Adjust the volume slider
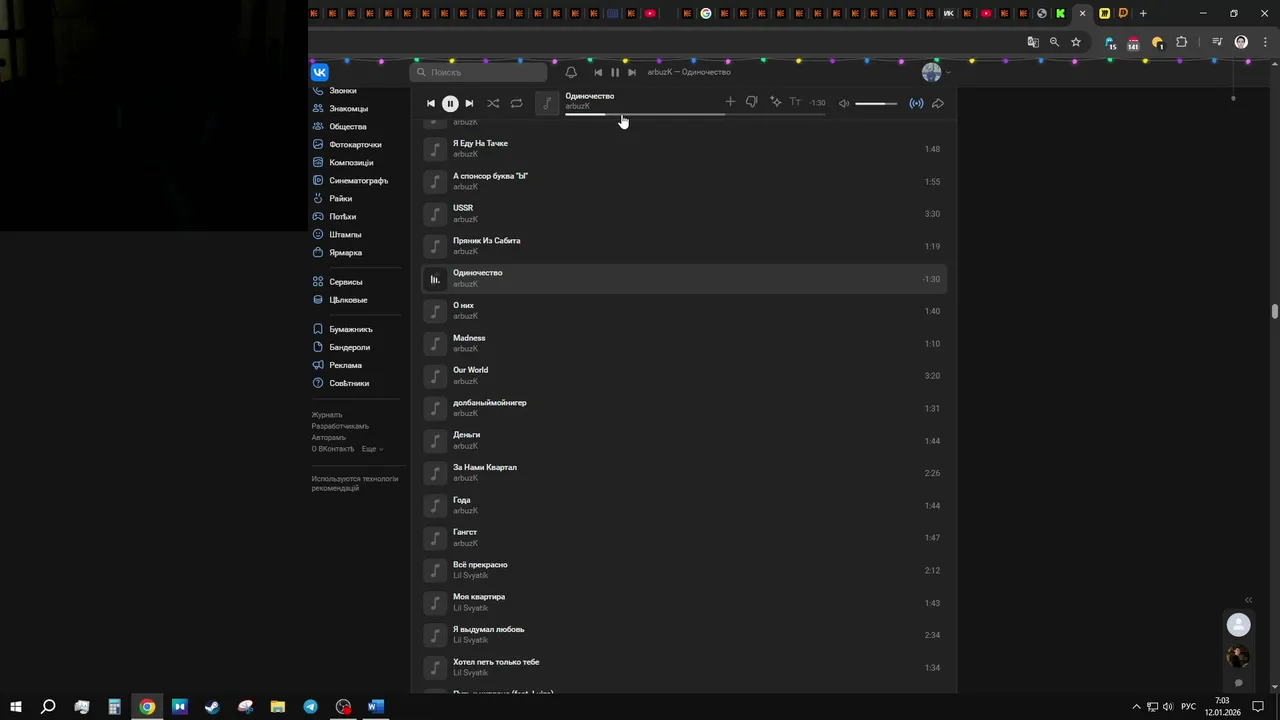Viewport: 1280px width, 720px height. tap(876, 103)
